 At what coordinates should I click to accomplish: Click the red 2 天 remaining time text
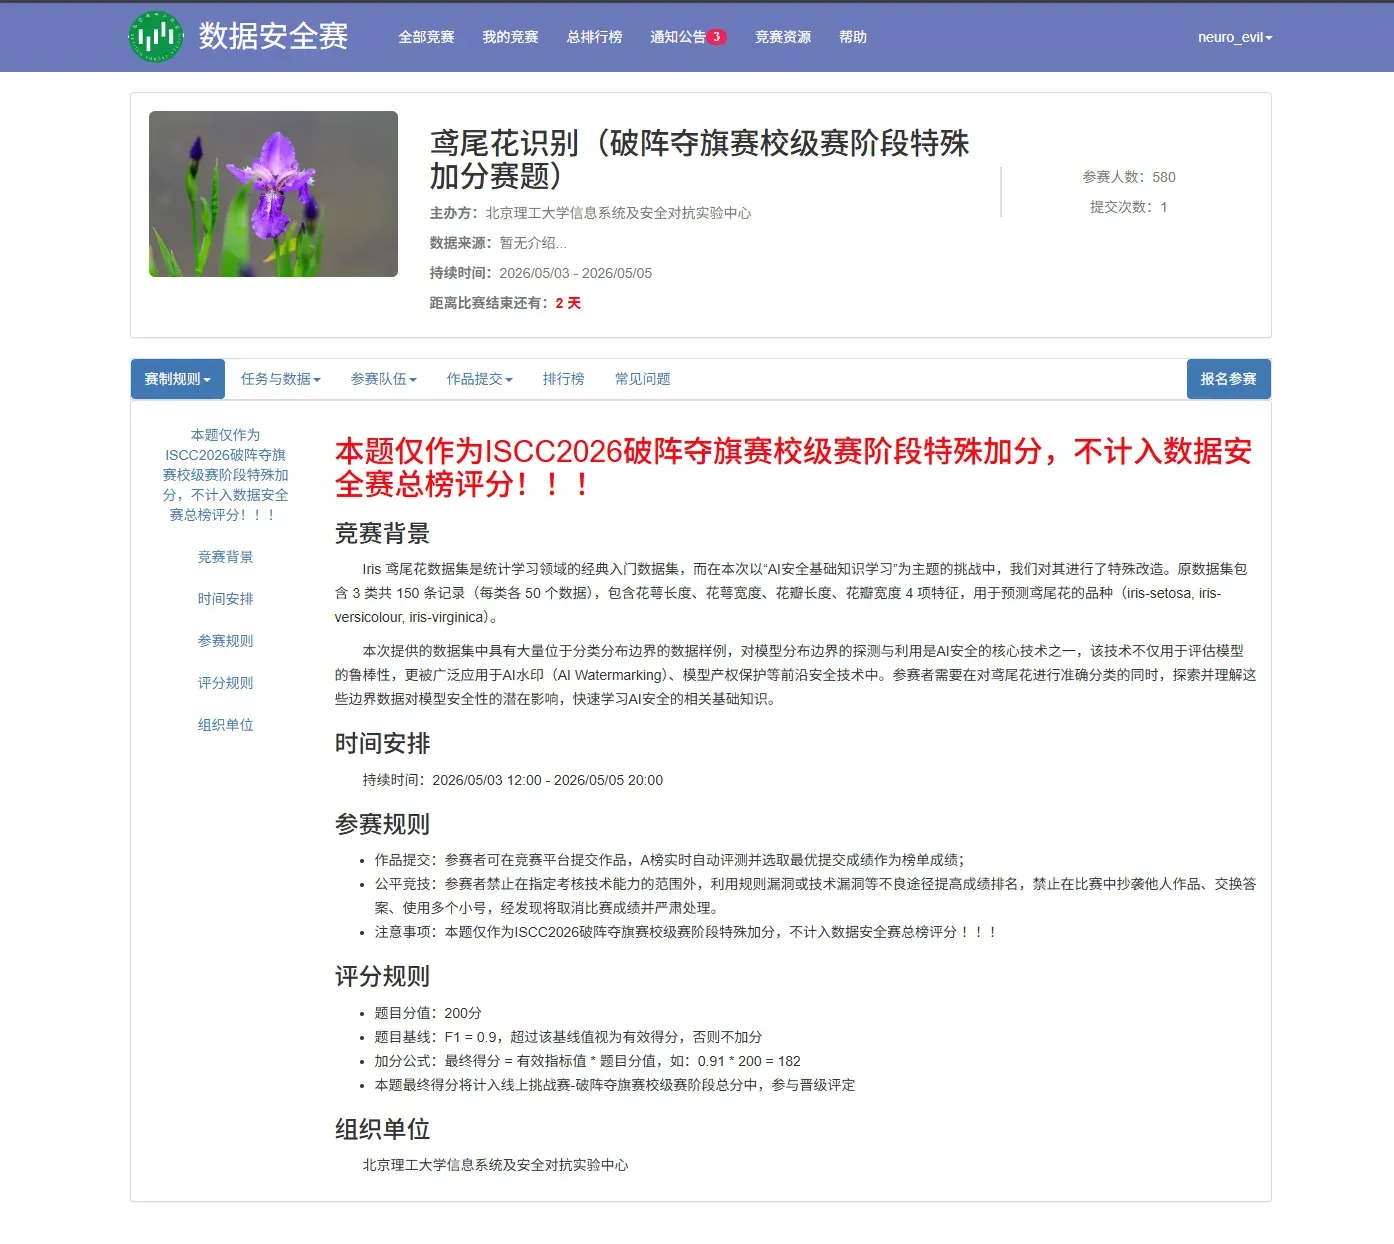568,303
